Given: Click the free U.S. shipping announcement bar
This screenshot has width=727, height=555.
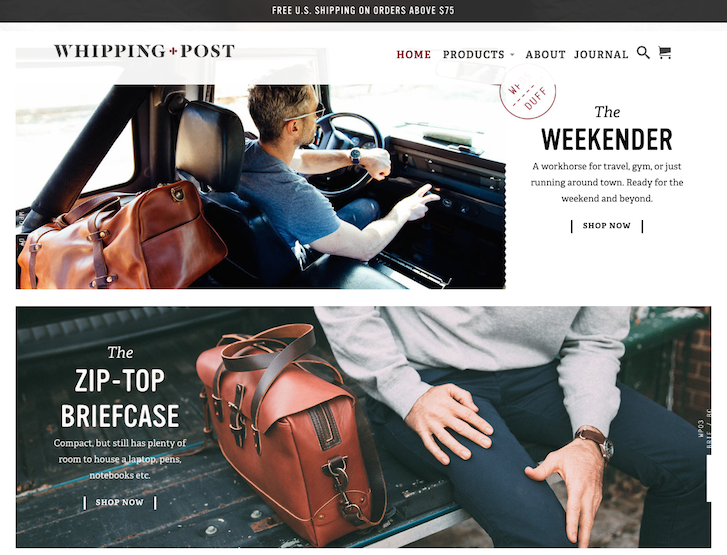Looking at the screenshot, I should (x=364, y=11).
